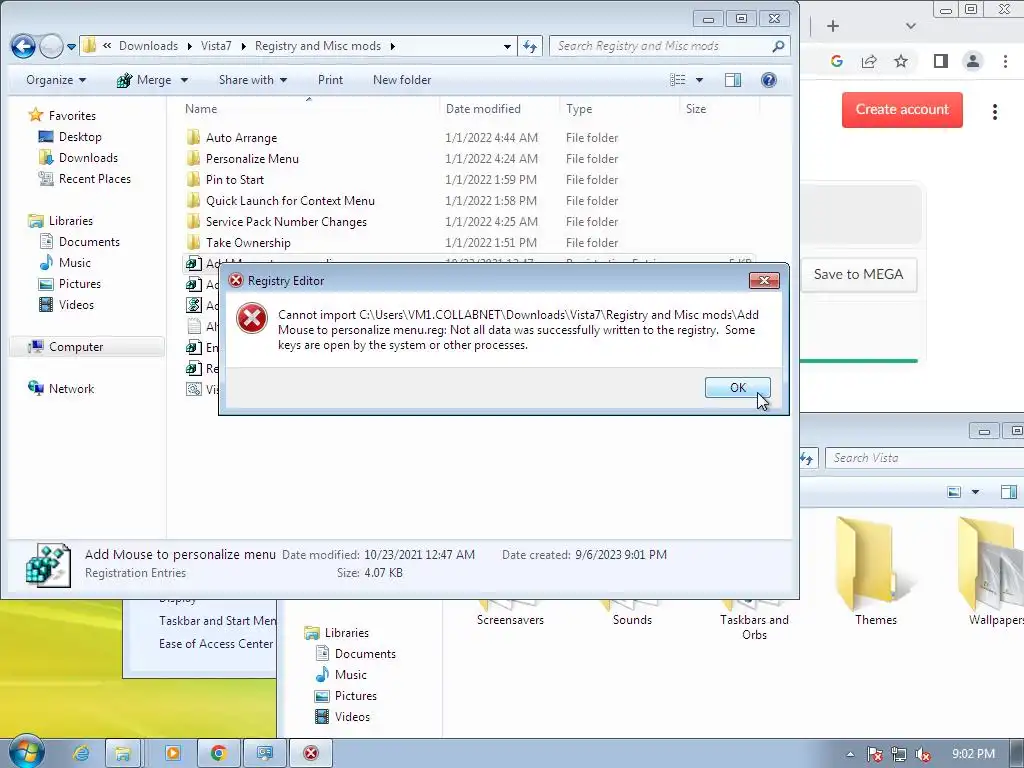Select Music in front Explorer navigation pane
Screen dimensions: 1024x768
74,263
